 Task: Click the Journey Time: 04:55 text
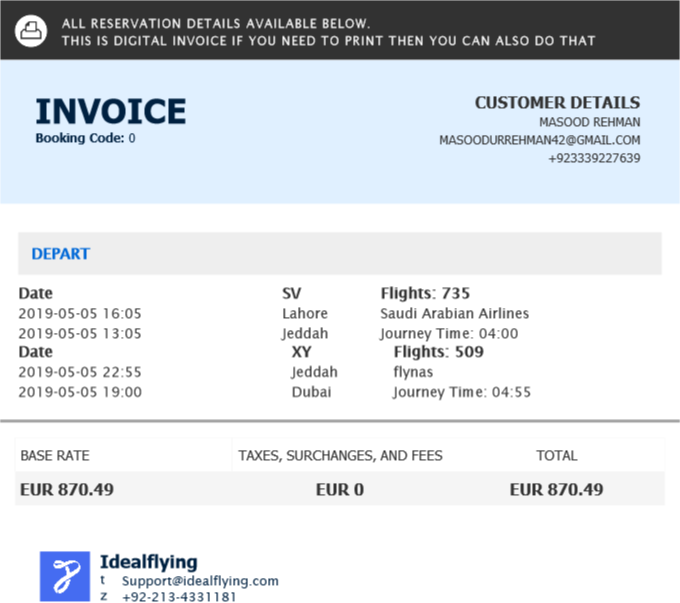[461, 392]
